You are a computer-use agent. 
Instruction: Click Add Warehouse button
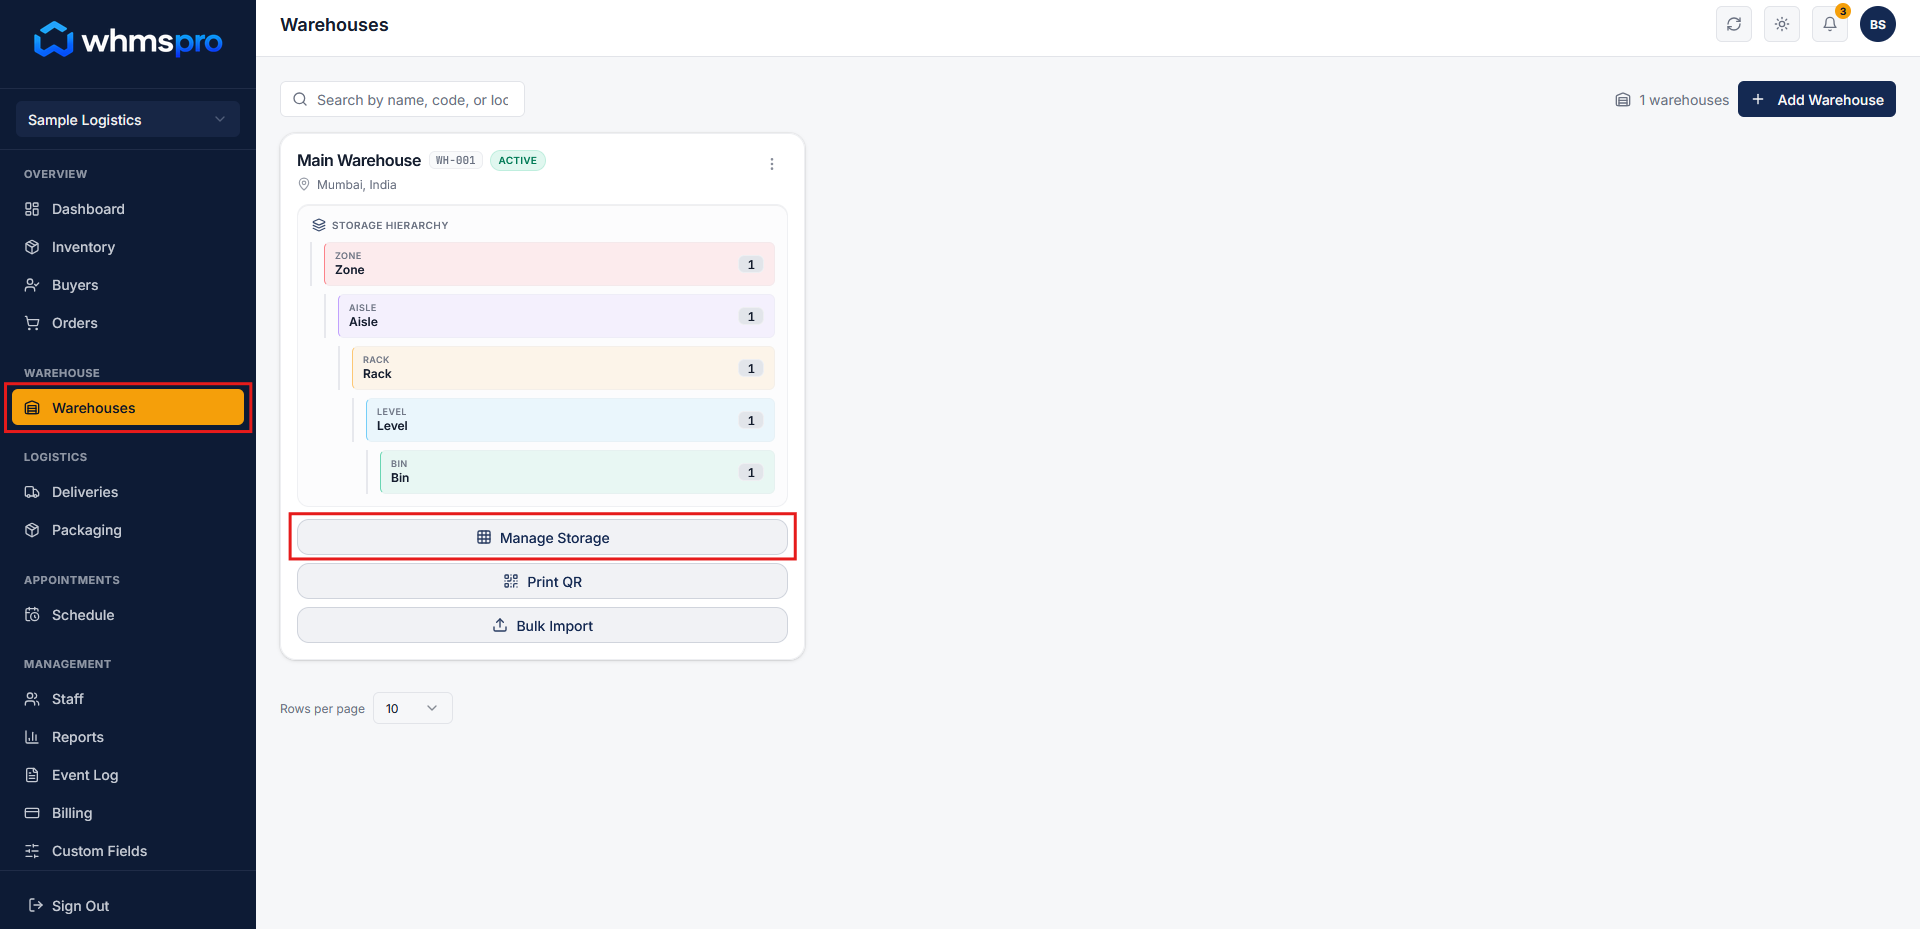(x=1817, y=99)
